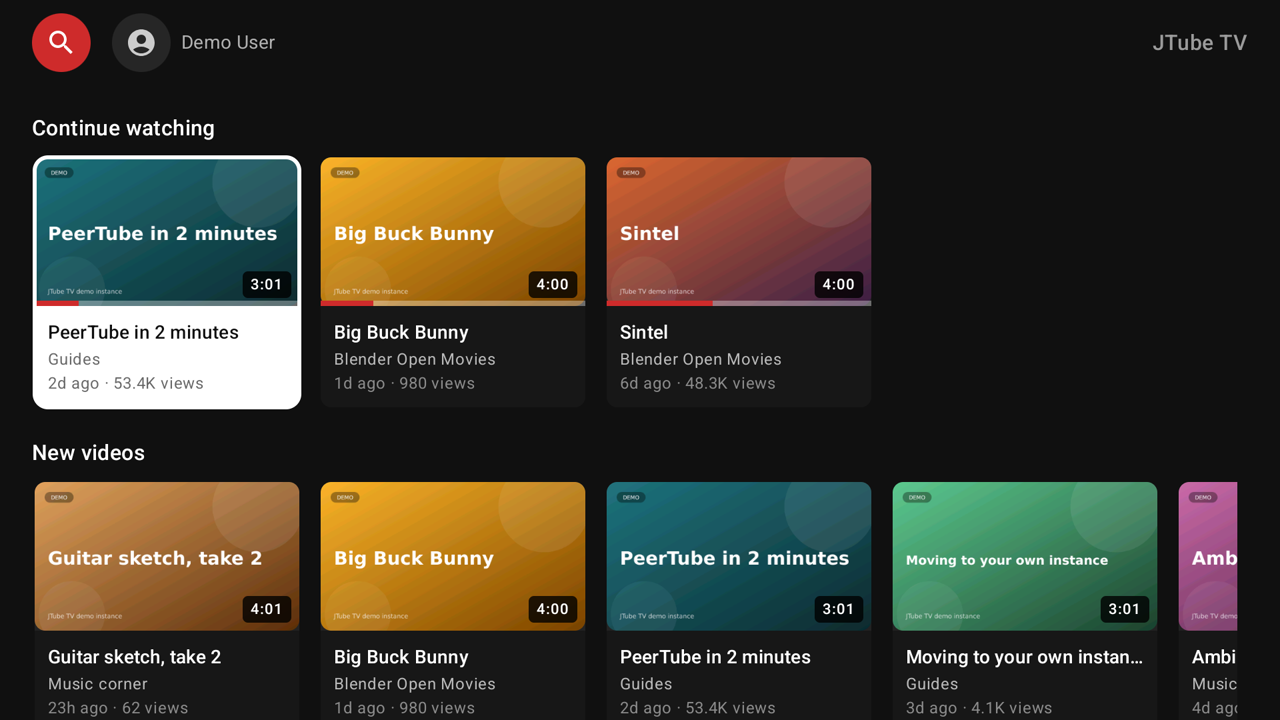Image resolution: width=1280 pixels, height=720 pixels.
Task: Select the Sintel title below its thumbnail
Action: point(644,332)
